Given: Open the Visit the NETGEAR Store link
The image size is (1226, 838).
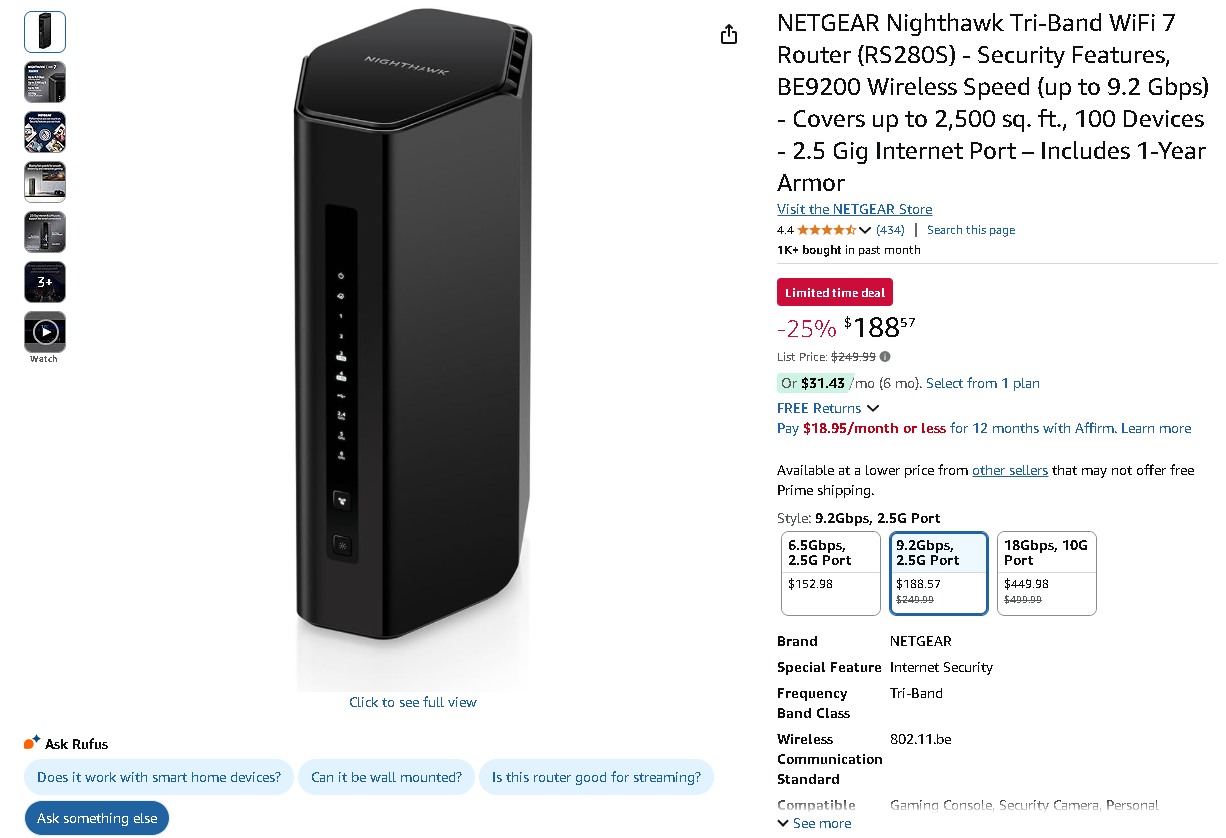Looking at the screenshot, I should (x=854, y=209).
